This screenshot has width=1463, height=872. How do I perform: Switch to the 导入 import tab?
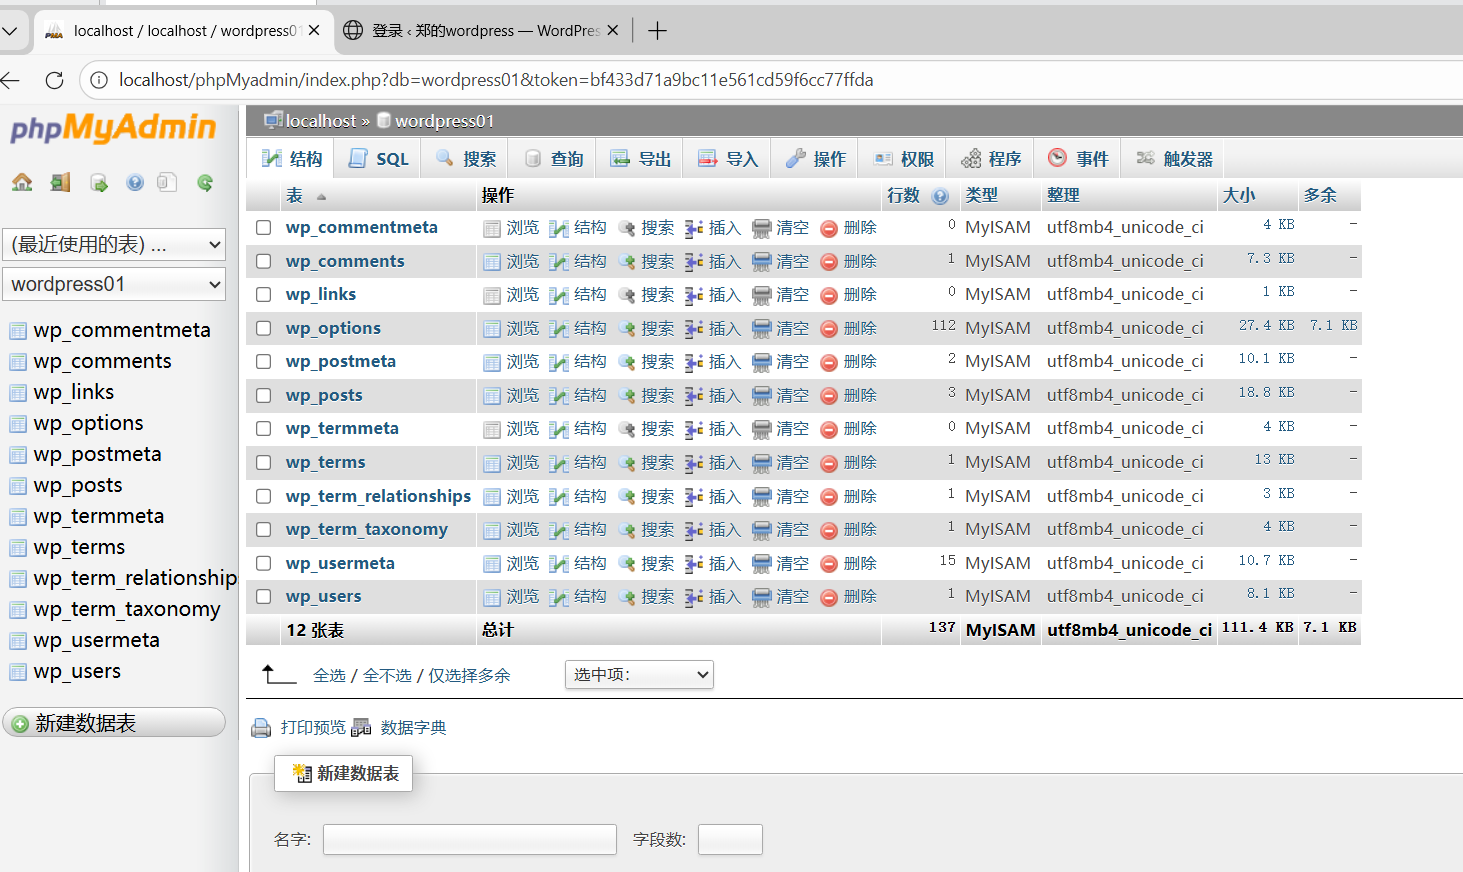click(x=728, y=159)
